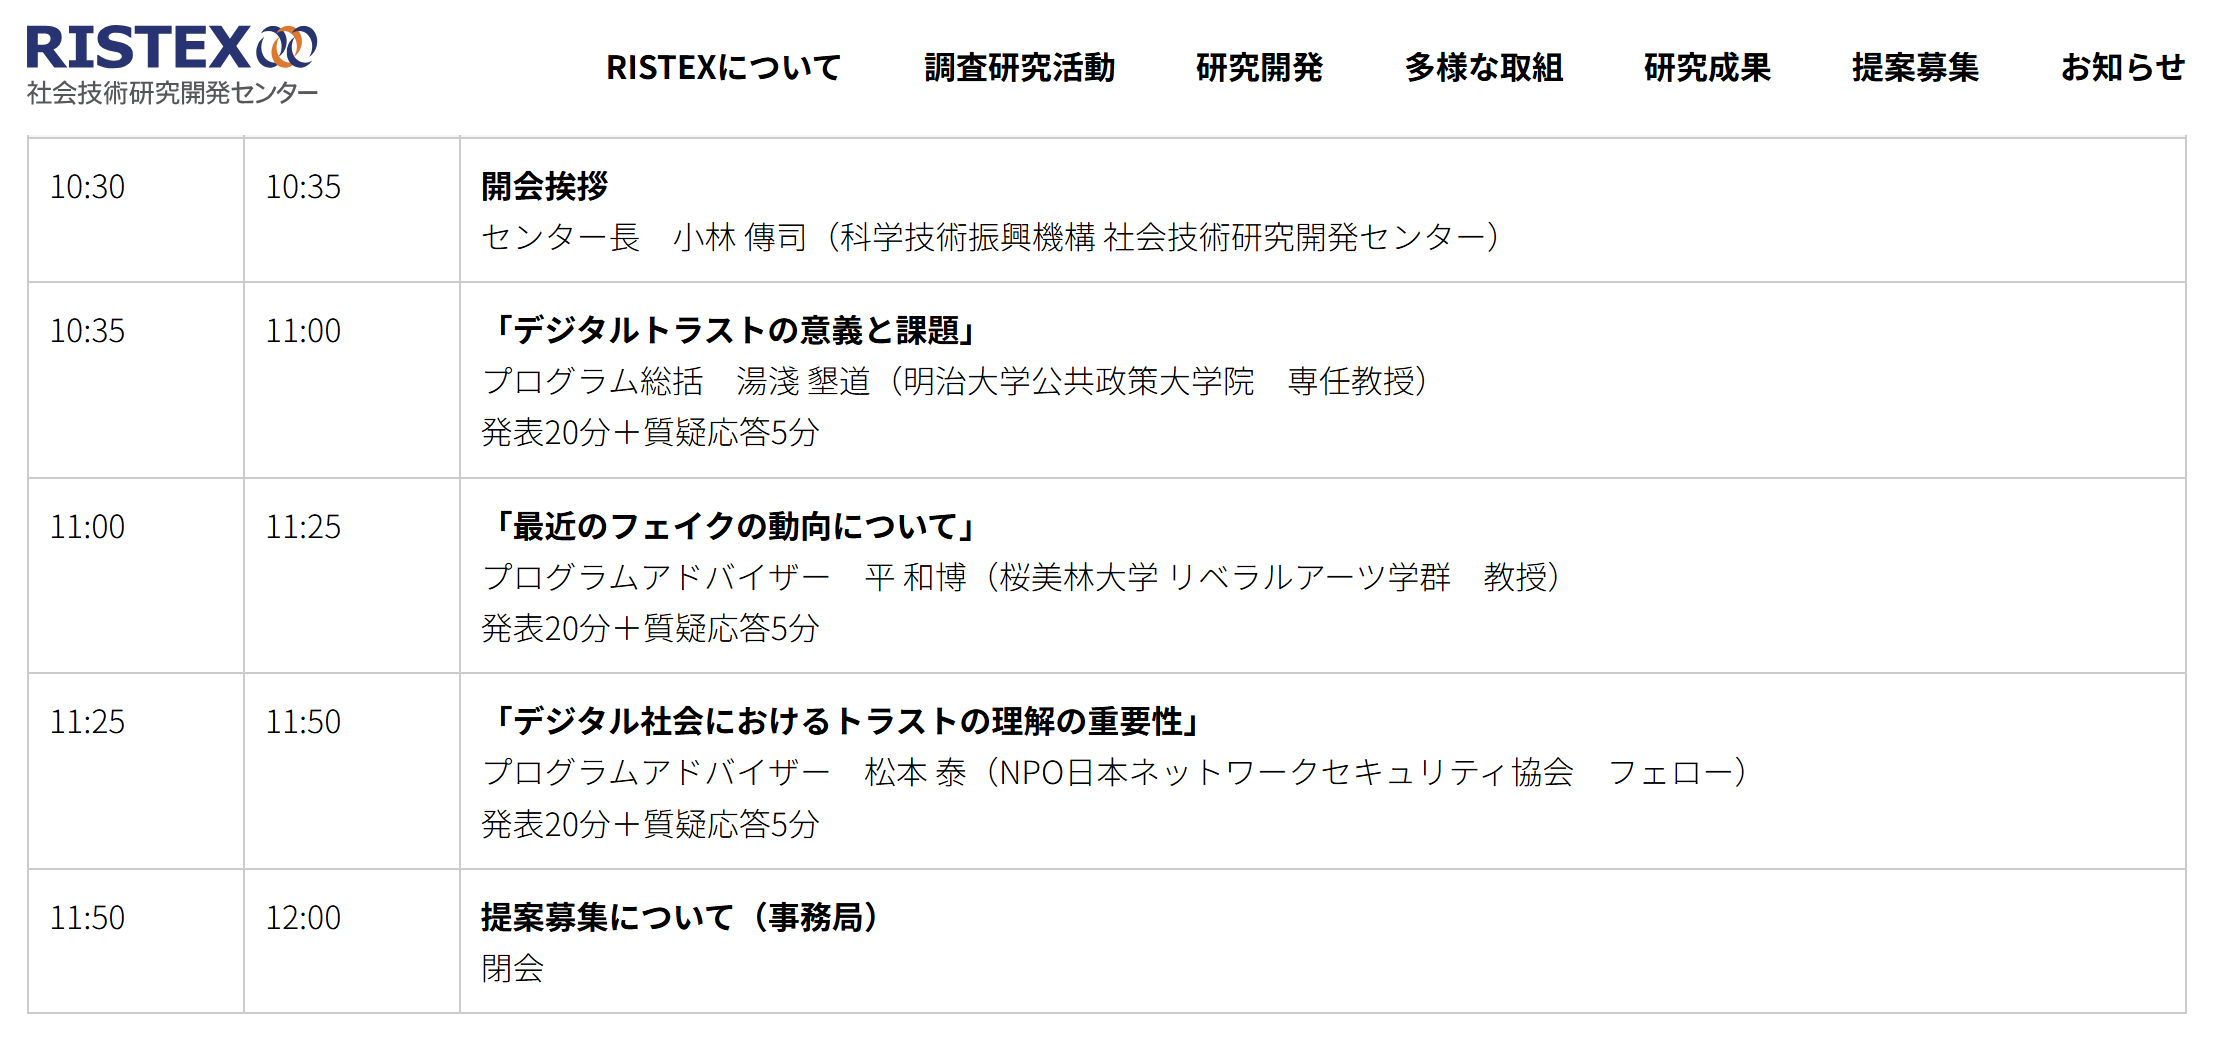
Task: Click the 閉会 text in the last row
Action: point(513,968)
